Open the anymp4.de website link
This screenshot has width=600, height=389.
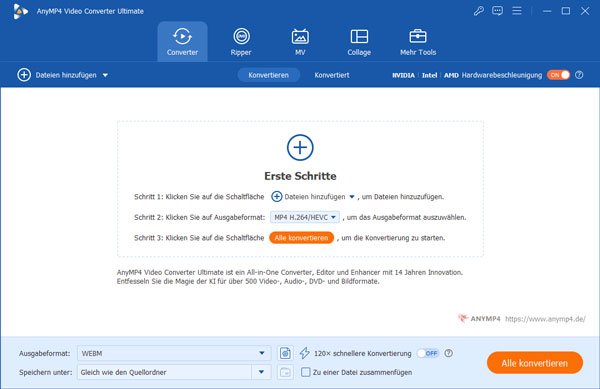[545, 319]
